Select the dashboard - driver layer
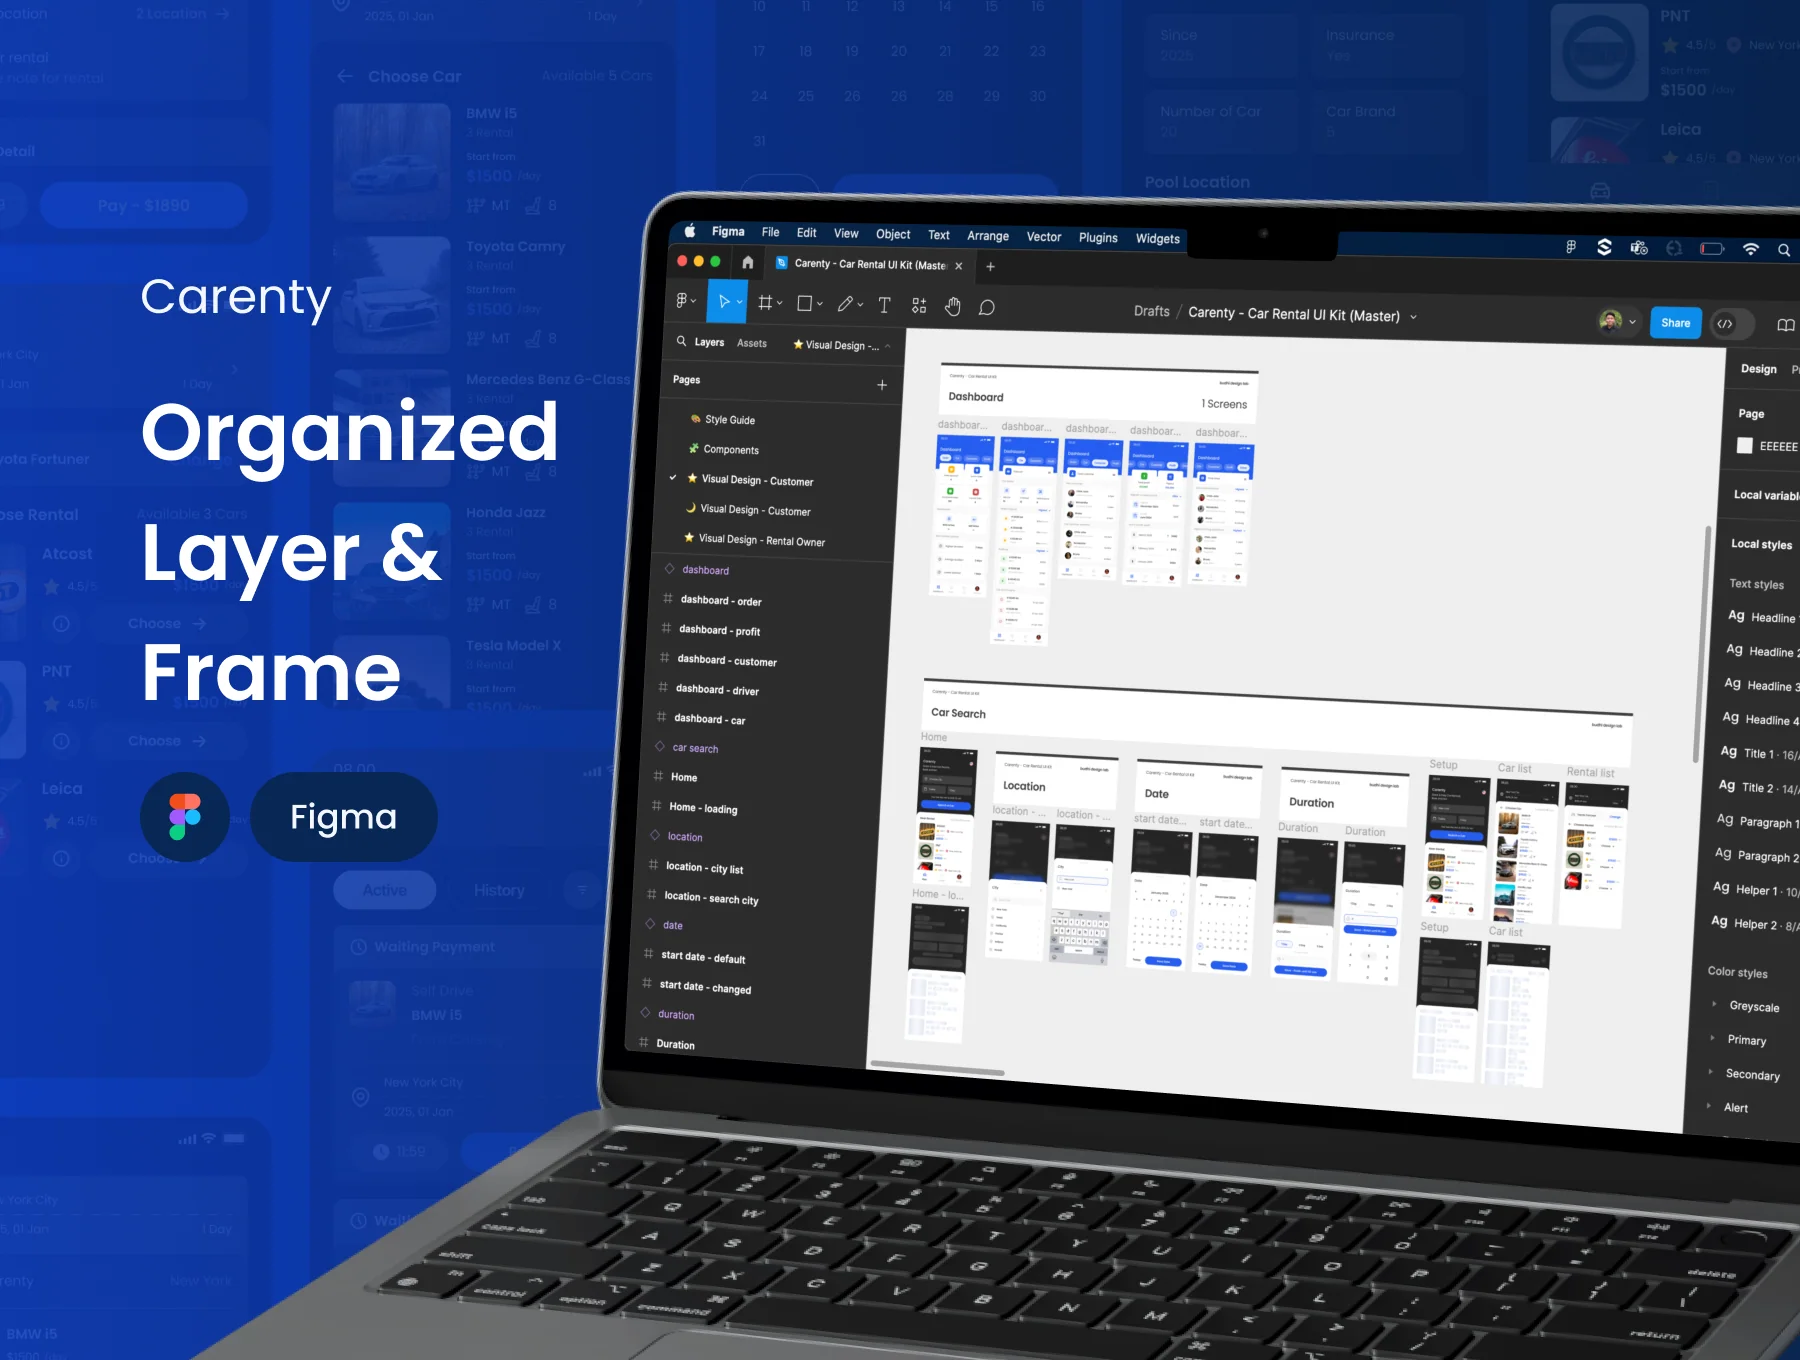Viewport: 1800px width, 1360px height. pos(717,690)
